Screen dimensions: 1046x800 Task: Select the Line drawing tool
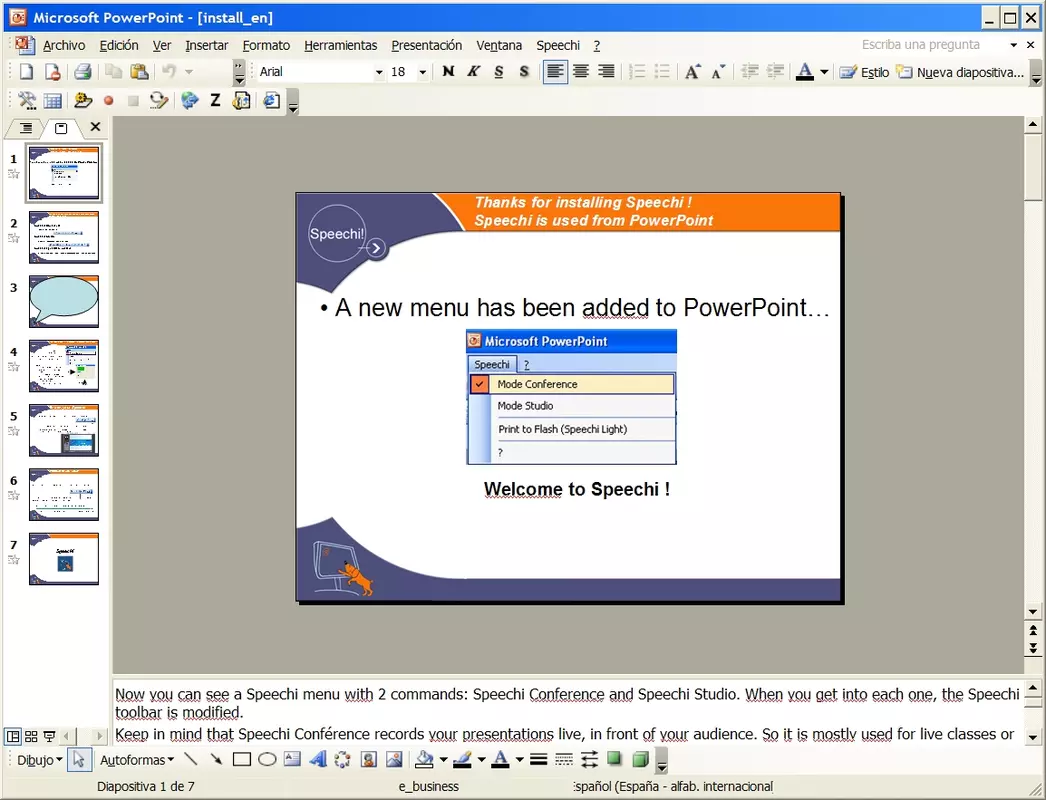point(191,759)
